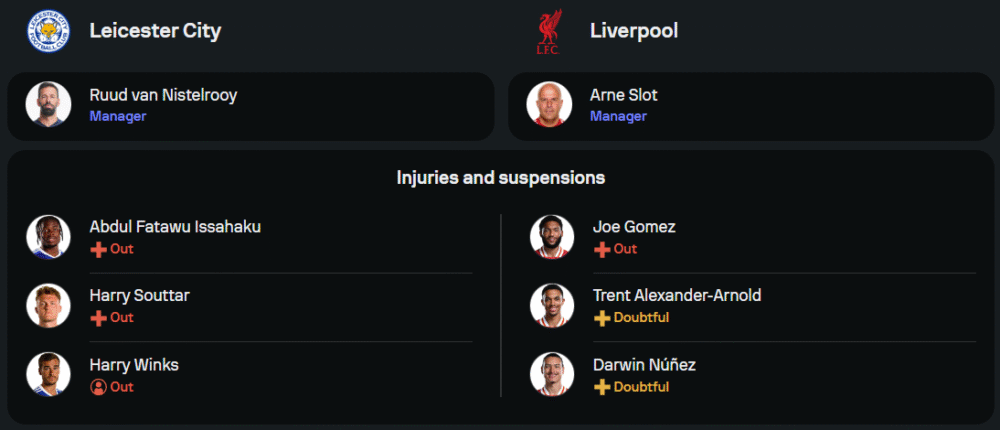Click the injury cross under Abdul Fatawu Issahaku

coord(98,249)
